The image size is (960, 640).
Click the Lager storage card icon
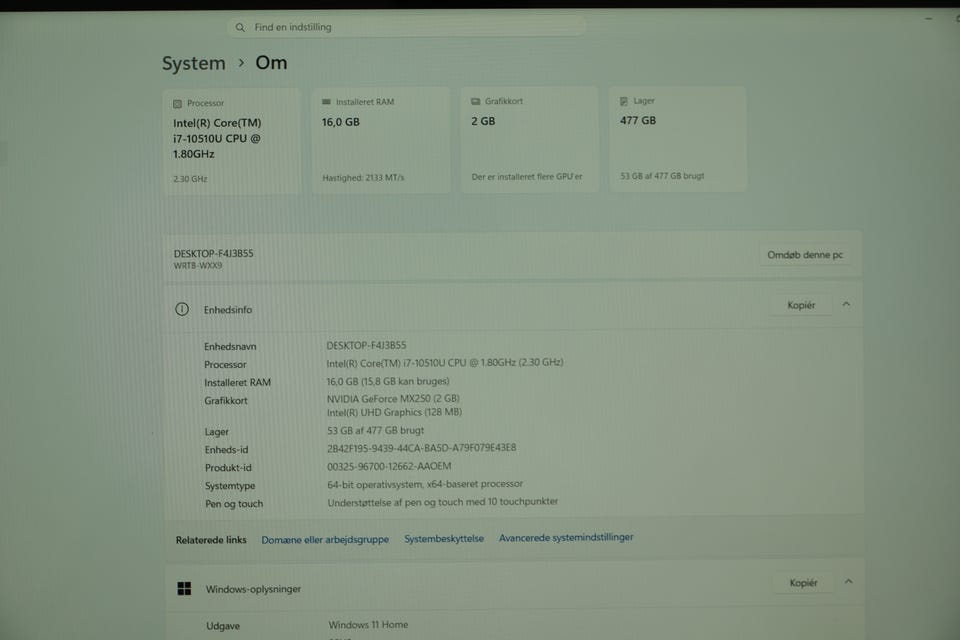point(624,101)
